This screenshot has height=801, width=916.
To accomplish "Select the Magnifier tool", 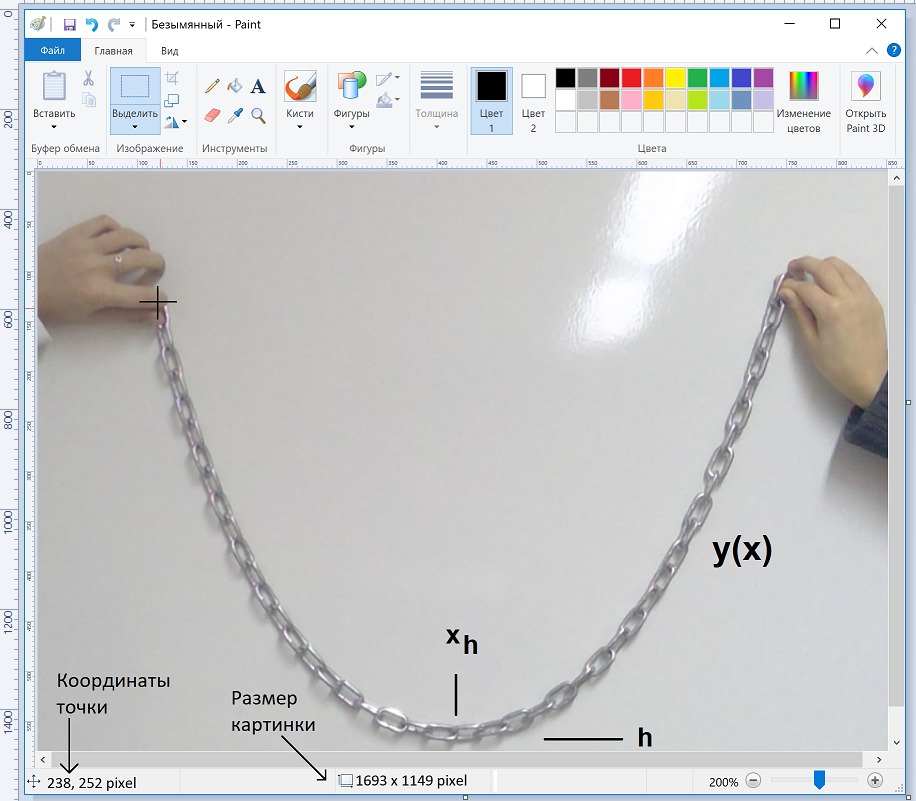I will pos(257,115).
